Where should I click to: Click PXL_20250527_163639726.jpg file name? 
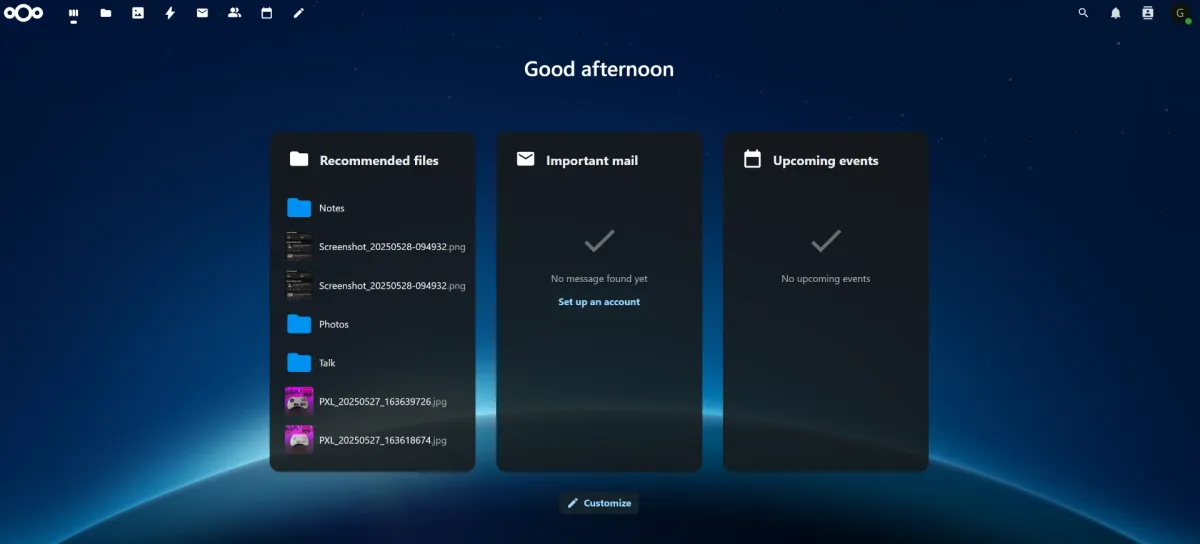(x=383, y=401)
